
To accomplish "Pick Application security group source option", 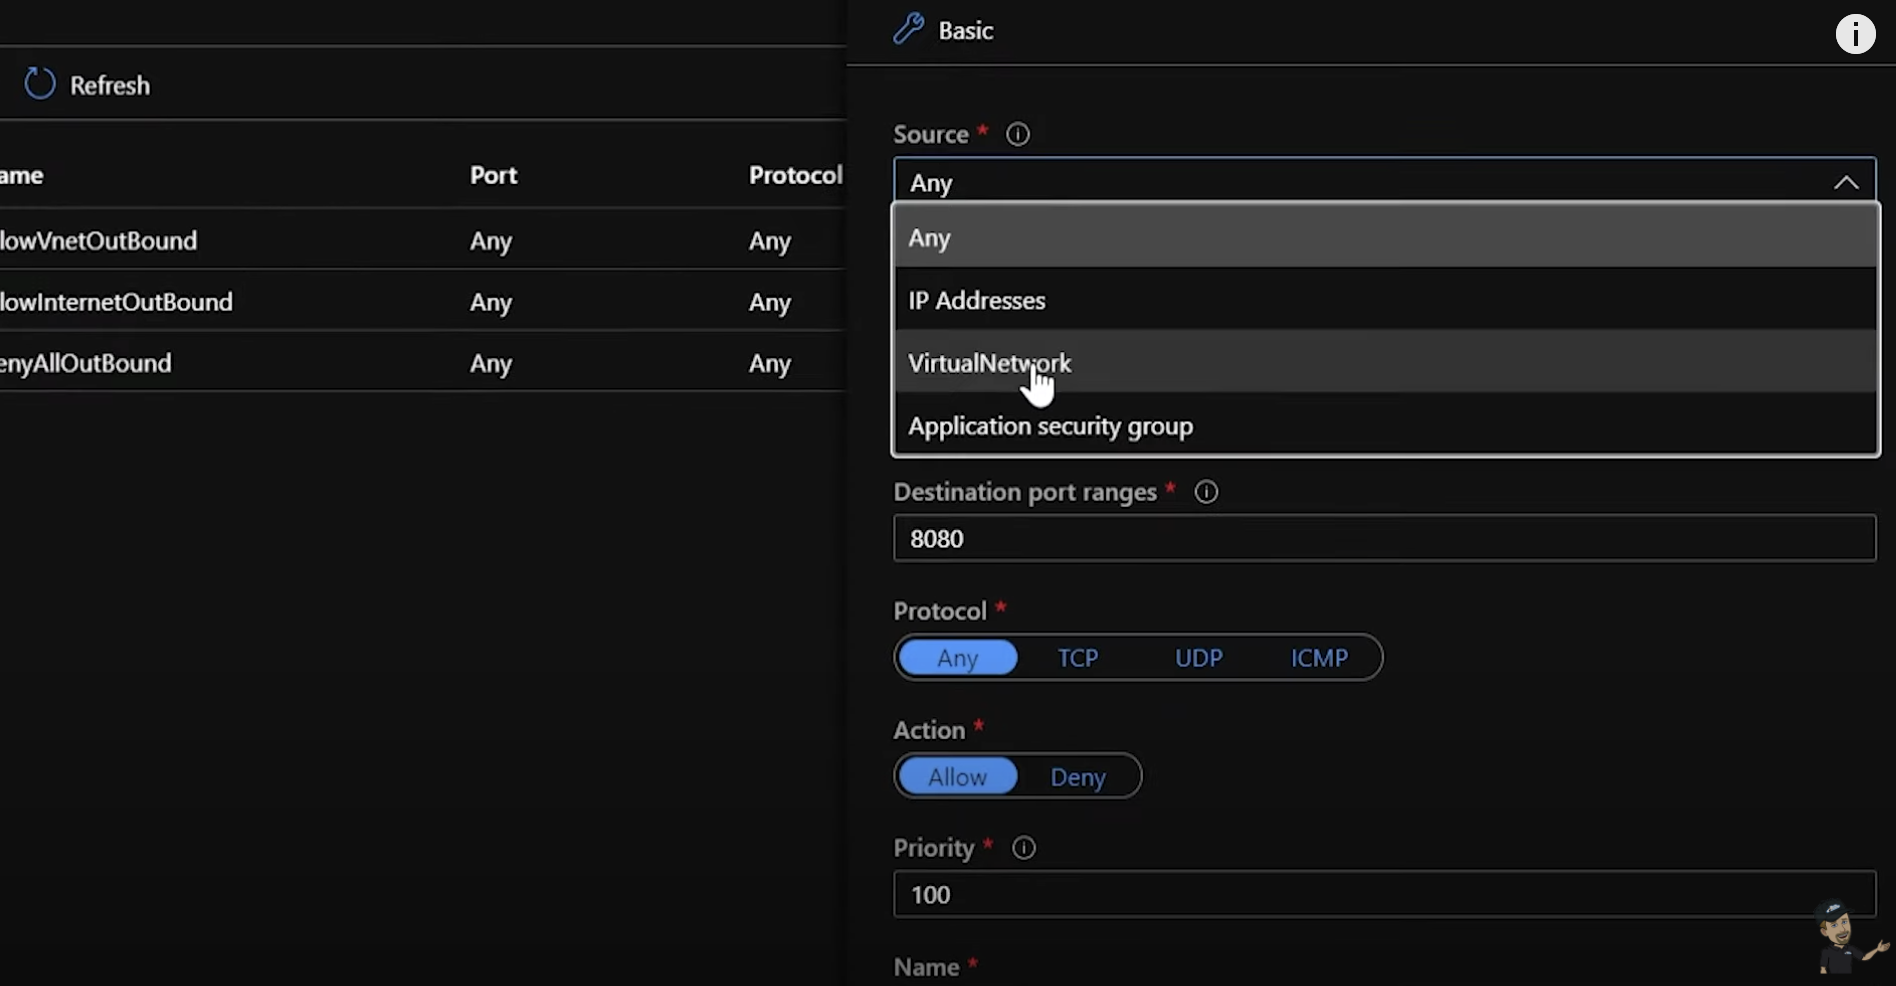I will [x=1050, y=426].
